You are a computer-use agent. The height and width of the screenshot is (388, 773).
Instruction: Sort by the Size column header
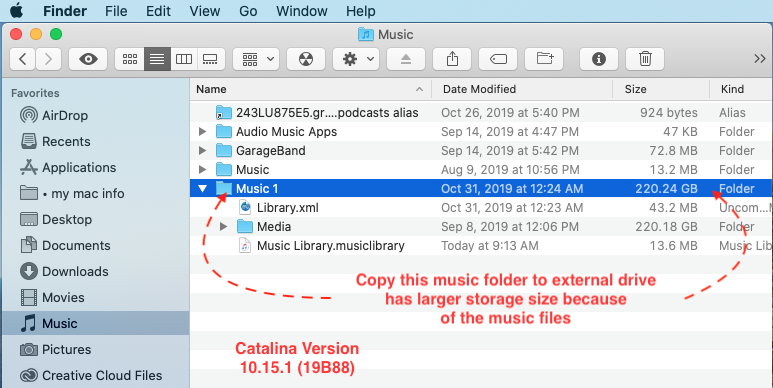coord(661,89)
